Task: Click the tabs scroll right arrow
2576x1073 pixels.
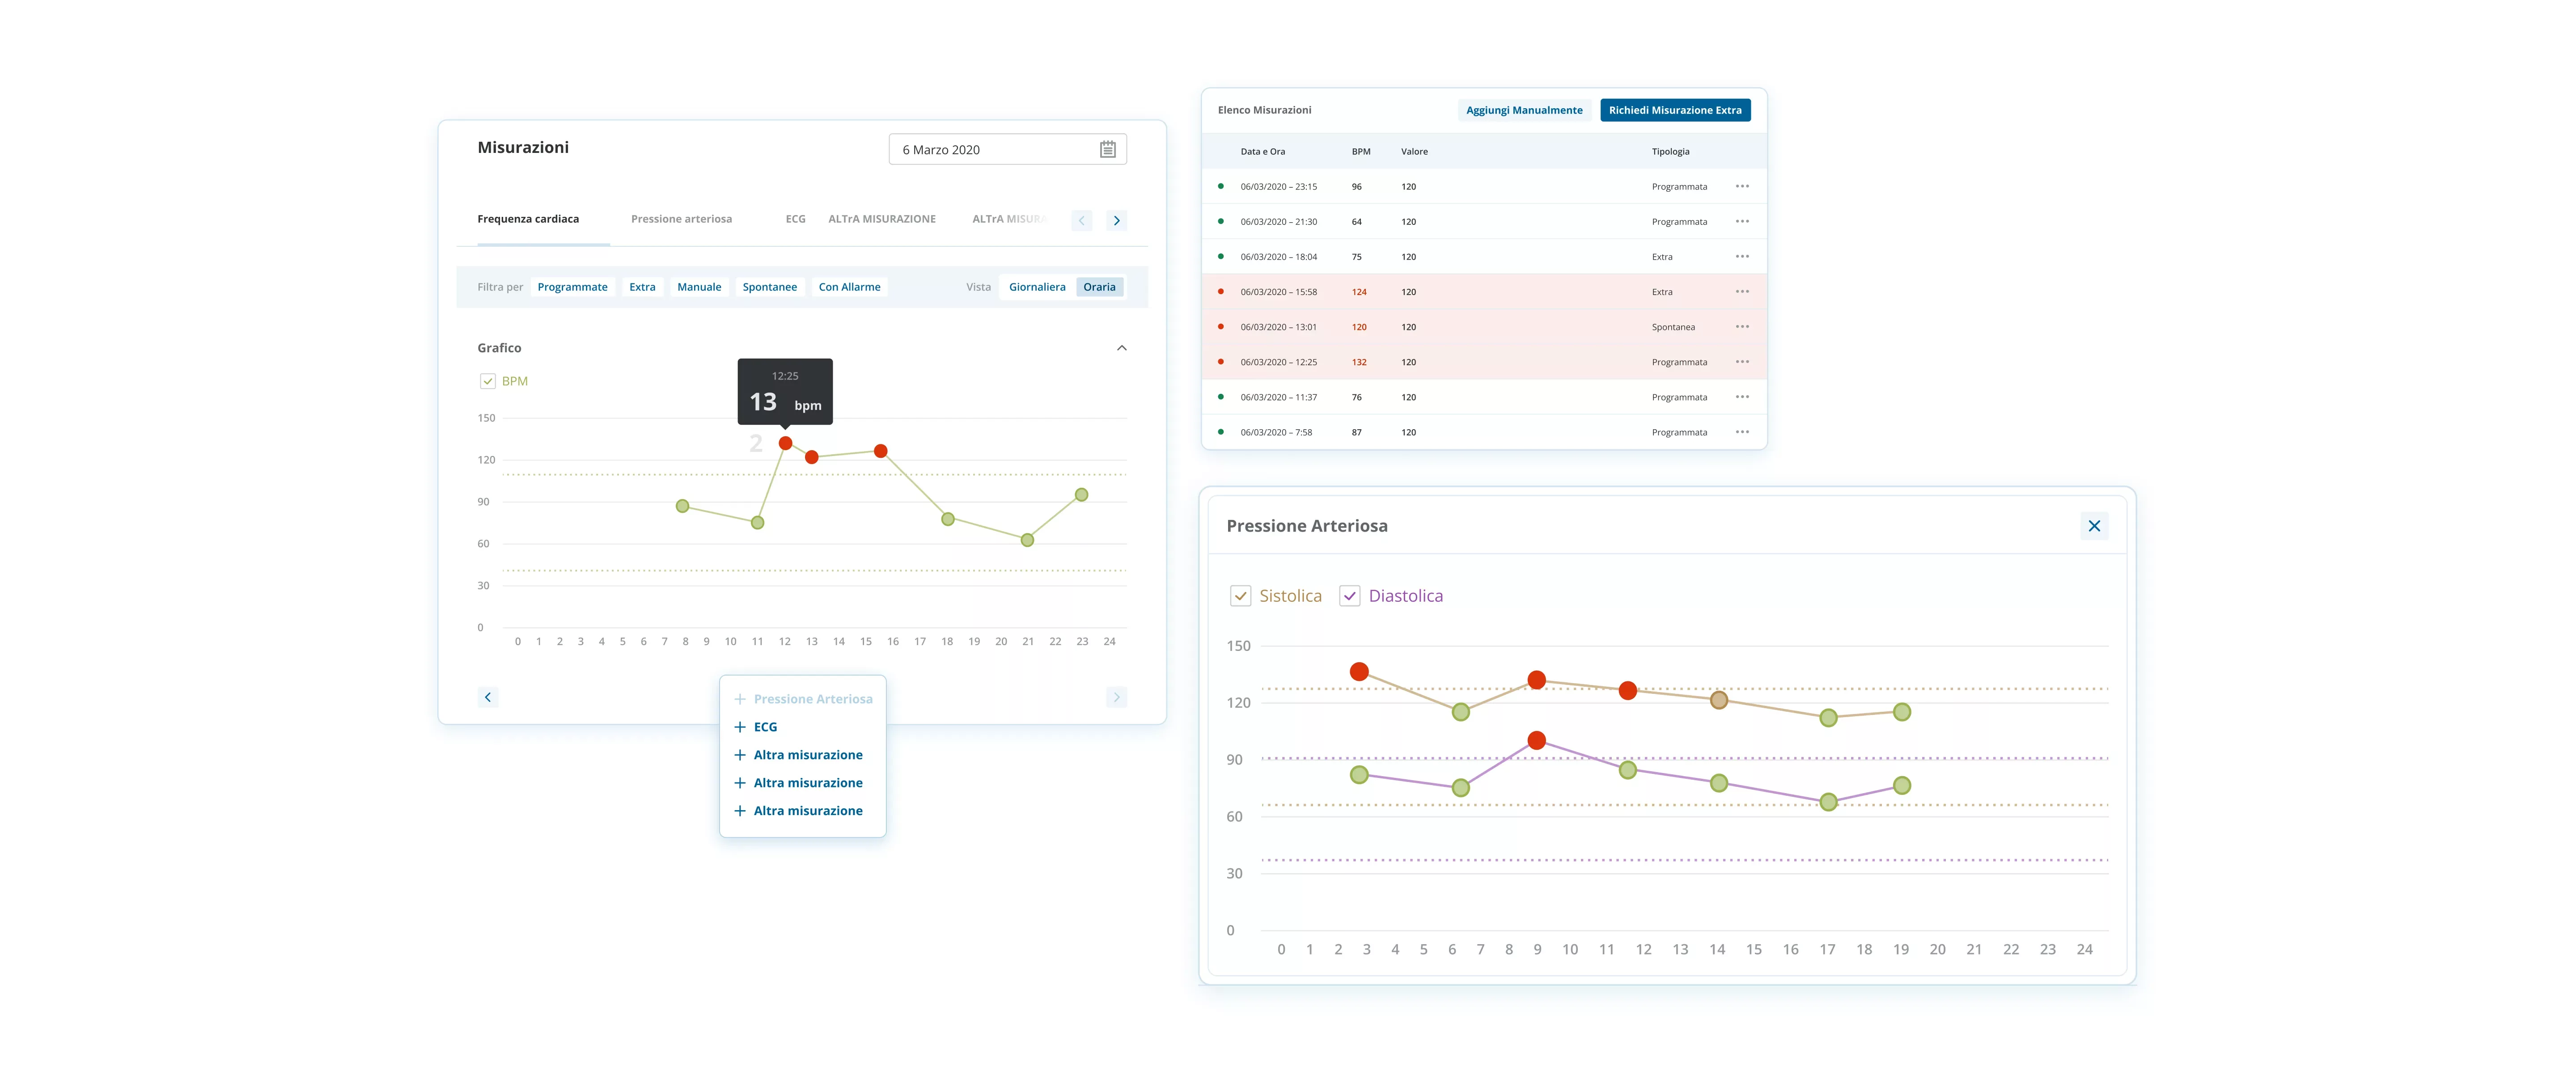Action: coord(1116,220)
